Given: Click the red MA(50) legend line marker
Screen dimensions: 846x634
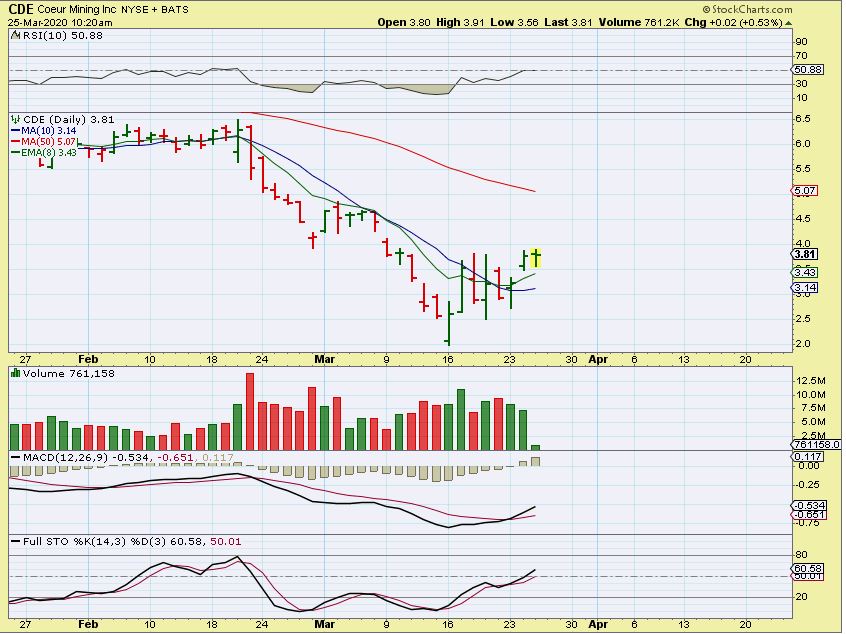Looking at the screenshot, I should (16, 141).
